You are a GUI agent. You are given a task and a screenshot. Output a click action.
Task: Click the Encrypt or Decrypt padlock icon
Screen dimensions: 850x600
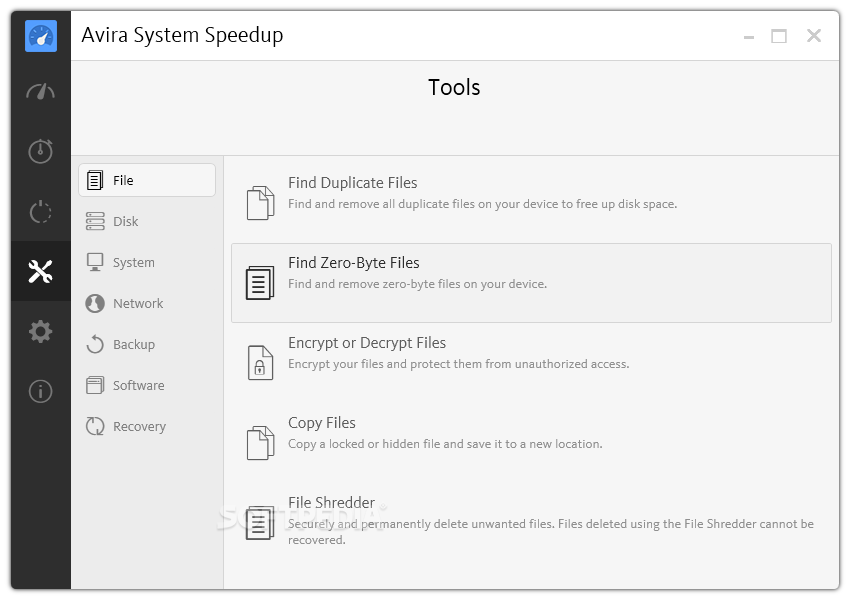click(x=260, y=363)
